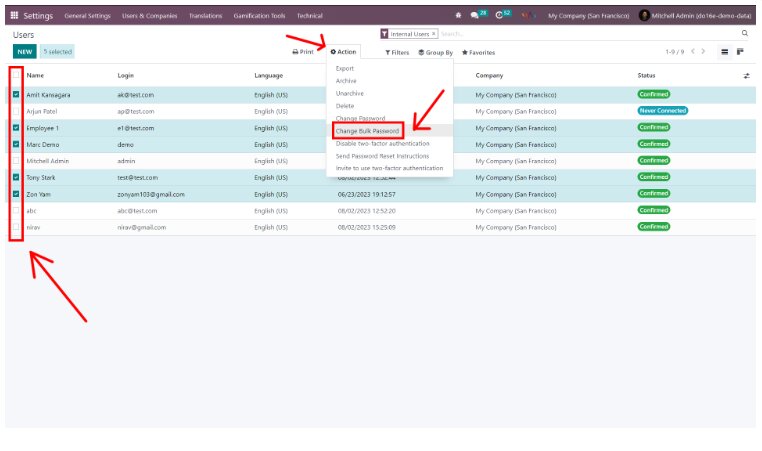This screenshot has width=762, height=451.
Task: Open the clock activities icon
Action: point(500,16)
